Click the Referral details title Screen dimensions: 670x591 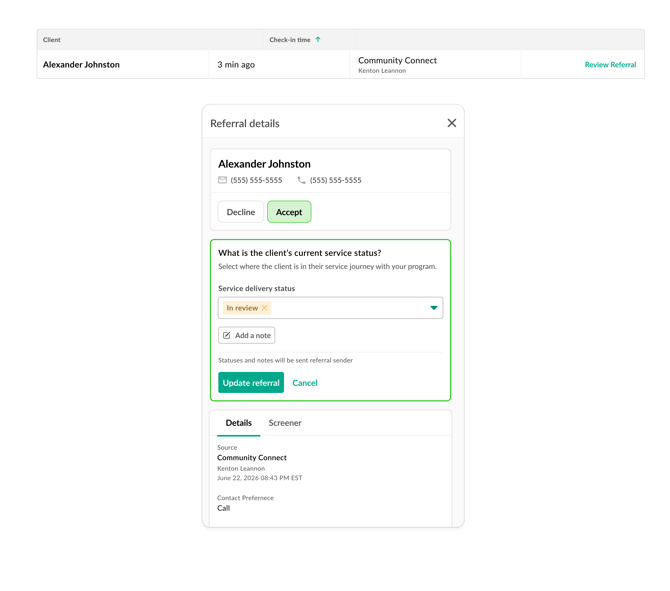(x=245, y=123)
